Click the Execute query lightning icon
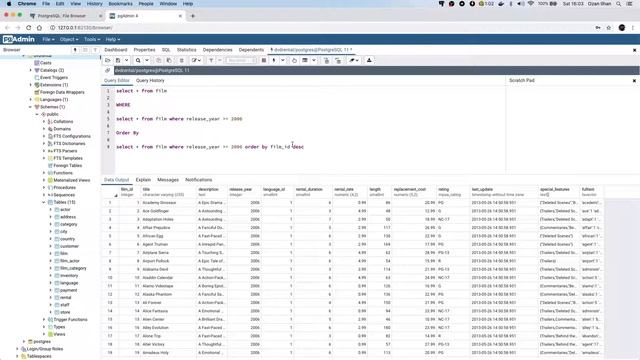 (274, 60)
